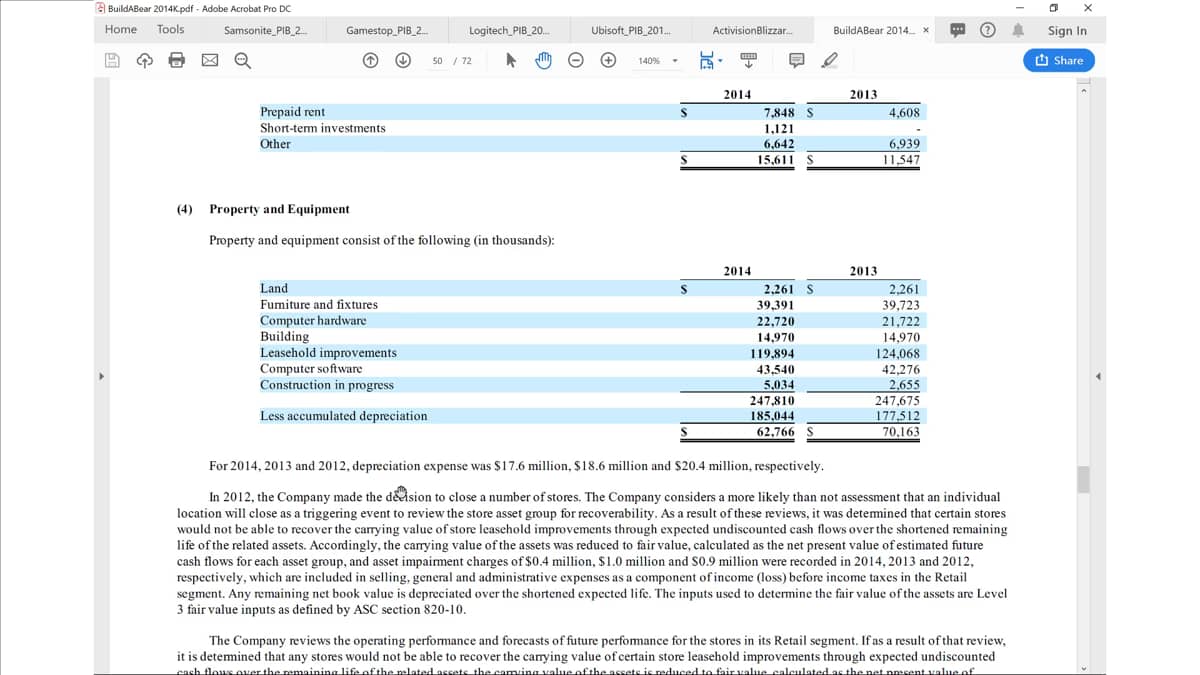This screenshot has width=1200, height=675.
Task: Click the 7,848 prepaid rent value
Action: tap(779, 112)
